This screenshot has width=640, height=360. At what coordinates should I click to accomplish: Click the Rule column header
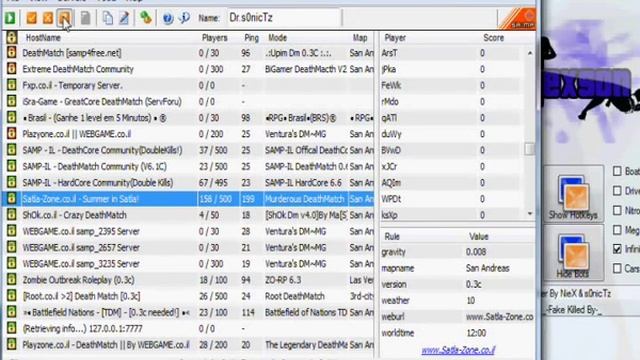[x=392, y=236]
